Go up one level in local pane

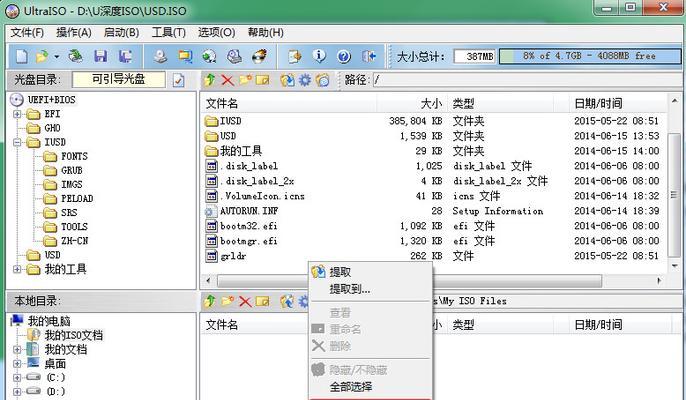coord(210,301)
